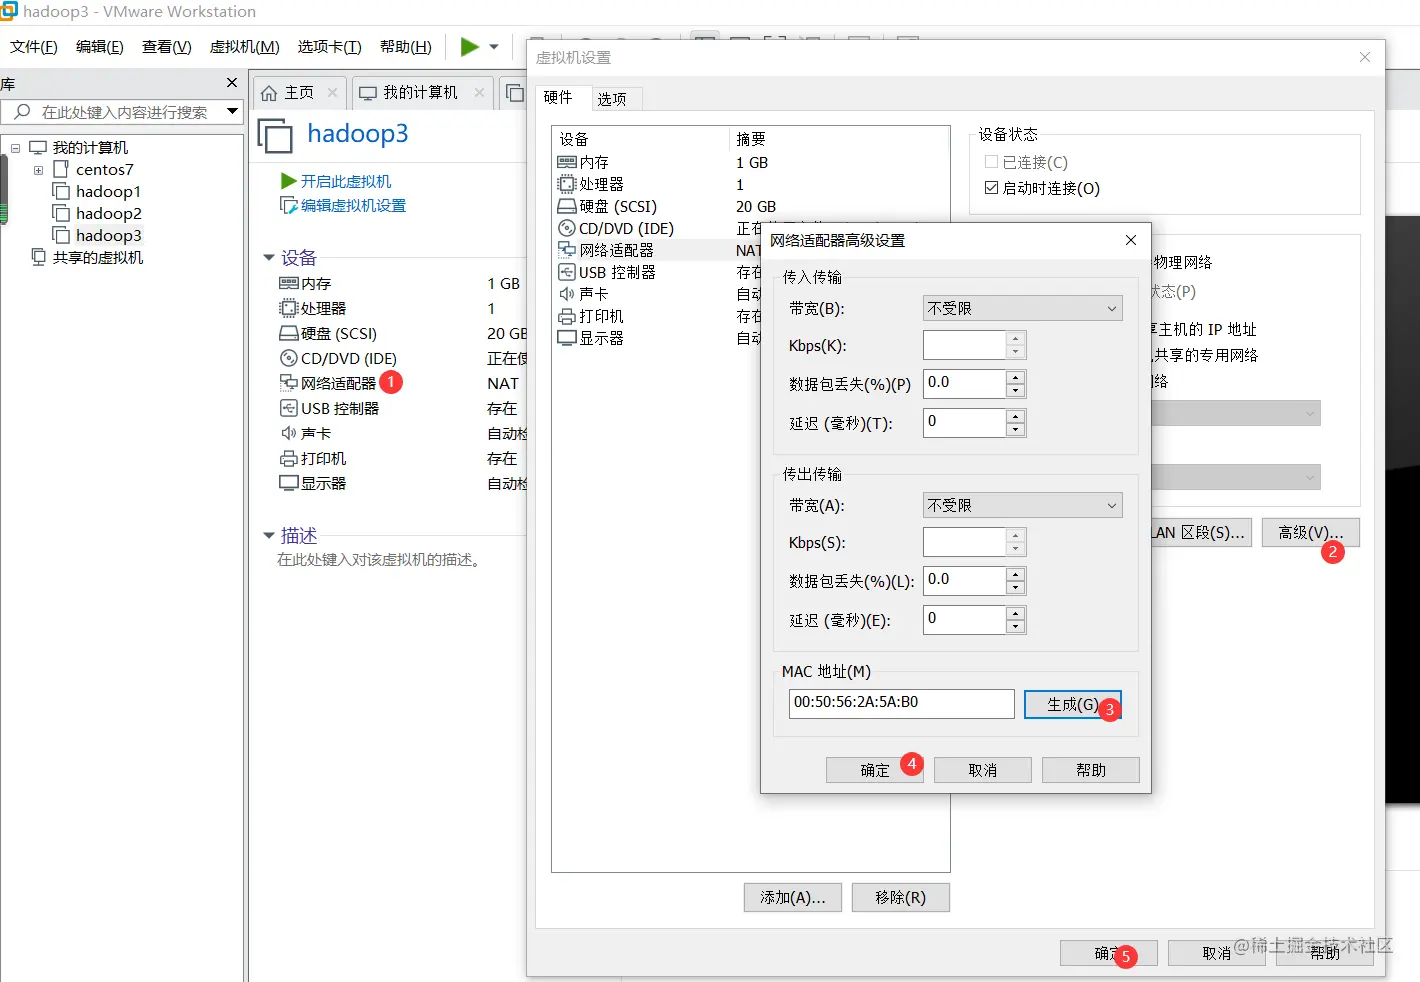Viewport: 1420px width, 982px height.
Task: Open the 文件(F) menu
Action: (x=33, y=47)
